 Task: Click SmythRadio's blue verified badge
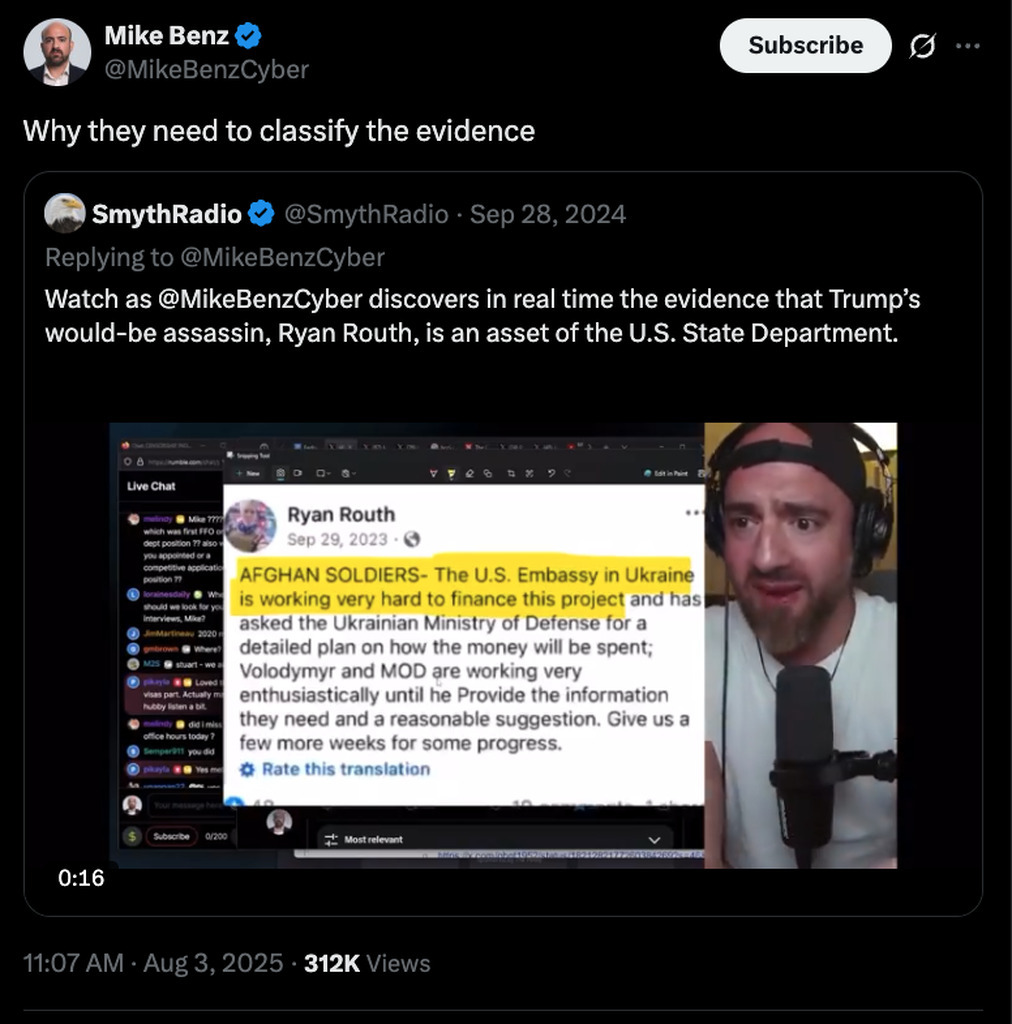(x=262, y=214)
